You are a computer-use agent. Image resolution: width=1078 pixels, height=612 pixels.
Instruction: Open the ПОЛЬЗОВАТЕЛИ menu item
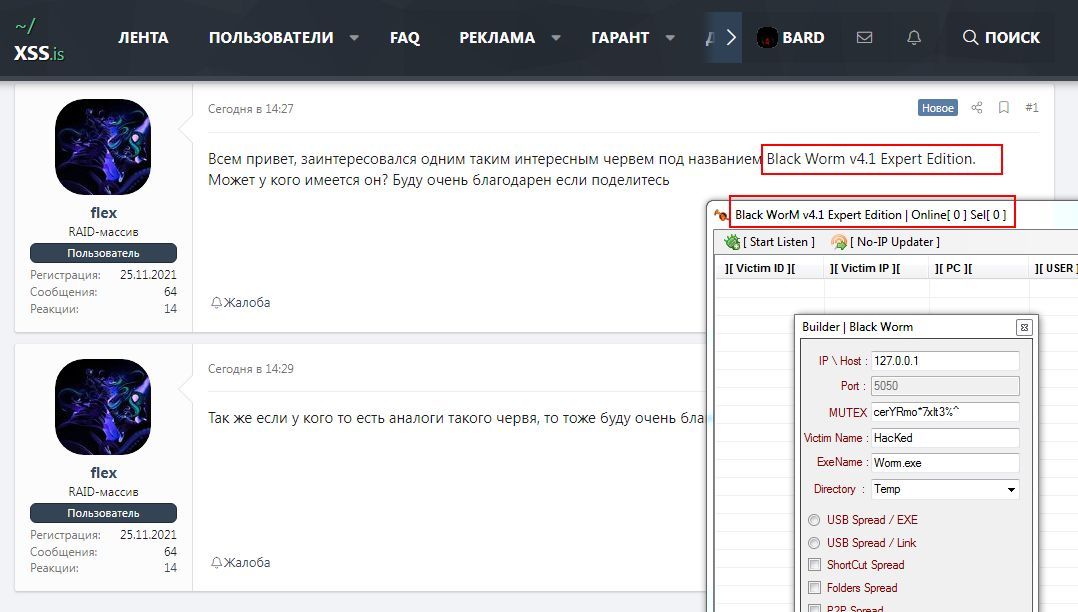271,38
